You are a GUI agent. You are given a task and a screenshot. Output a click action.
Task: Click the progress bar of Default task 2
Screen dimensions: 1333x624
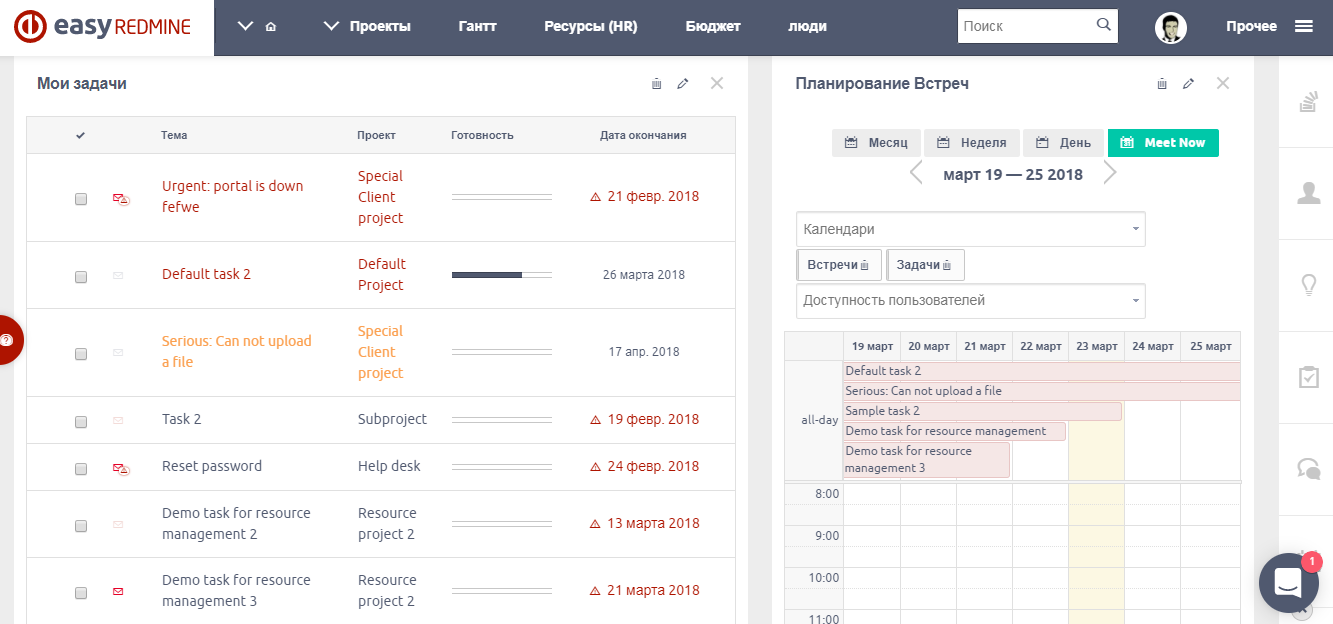pos(502,274)
